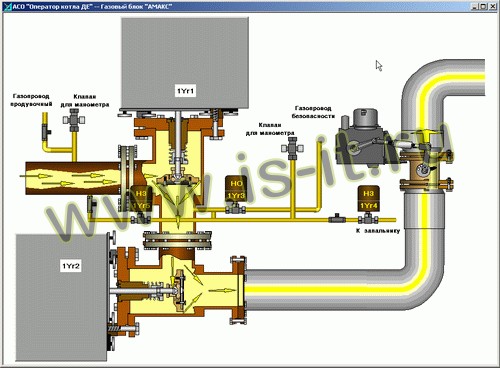500x368 pixels.
Task: Click the brown inlet gas pipe
Action: (x=73, y=178)
